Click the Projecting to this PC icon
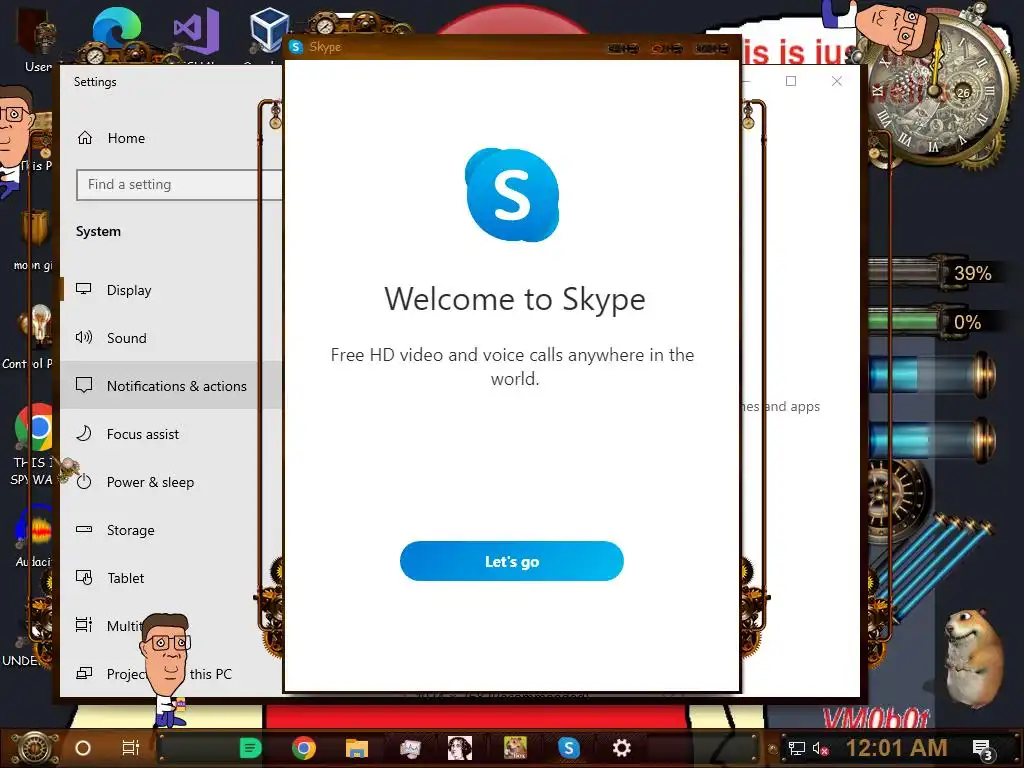 [x=84, y=673]
